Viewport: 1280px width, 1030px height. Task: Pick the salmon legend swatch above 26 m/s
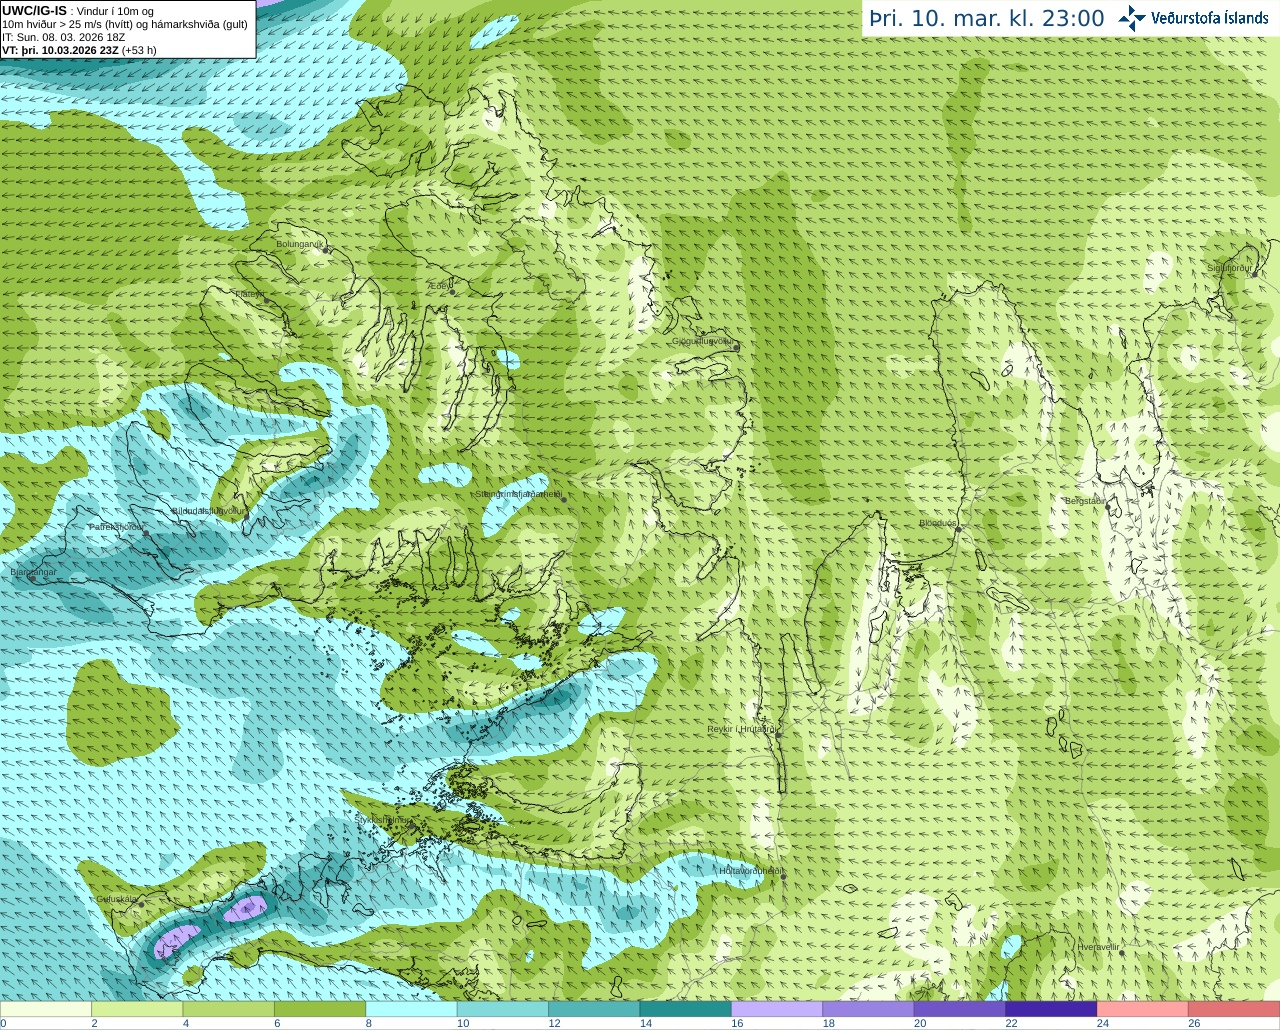click(1234, 1009)
